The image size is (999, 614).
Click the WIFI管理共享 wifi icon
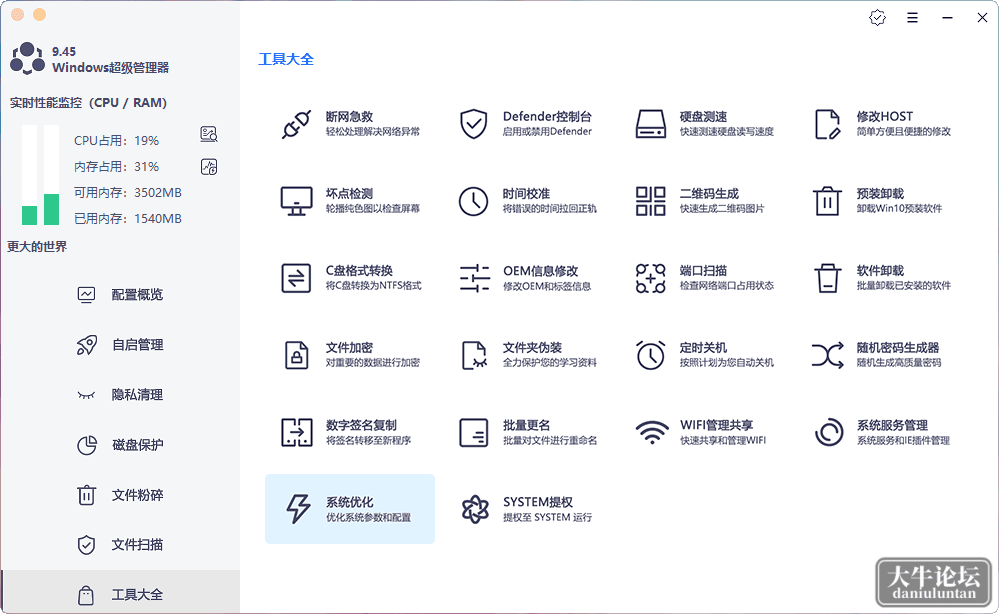point(652,432)
